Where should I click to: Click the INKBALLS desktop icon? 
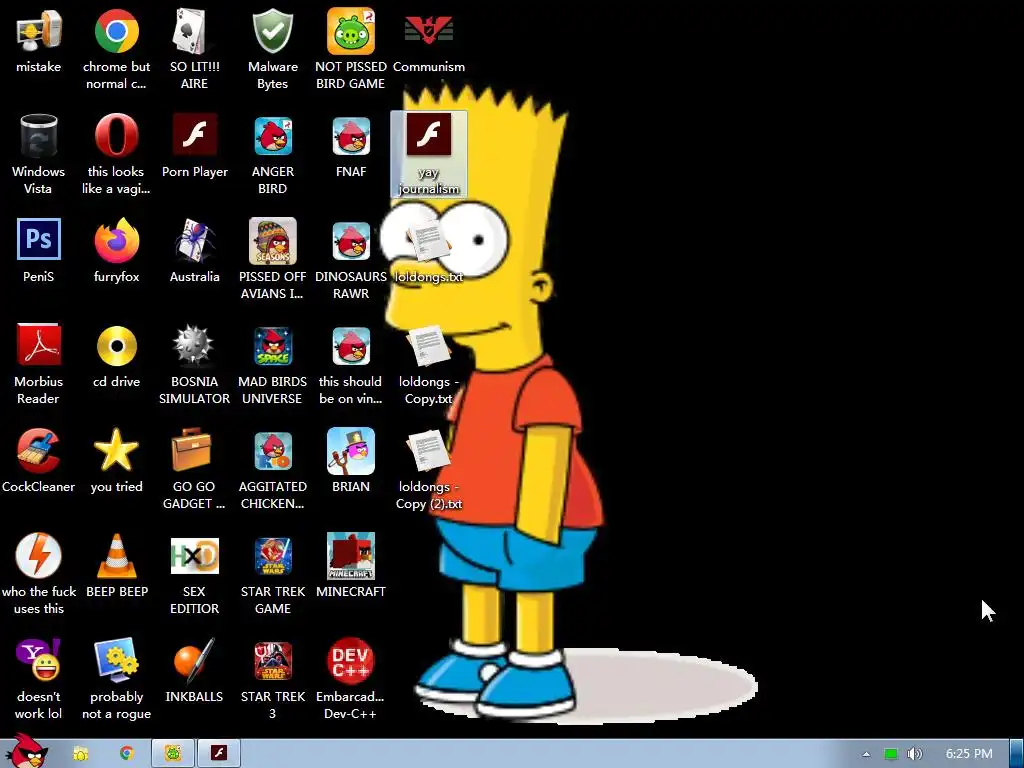[194, 660]
